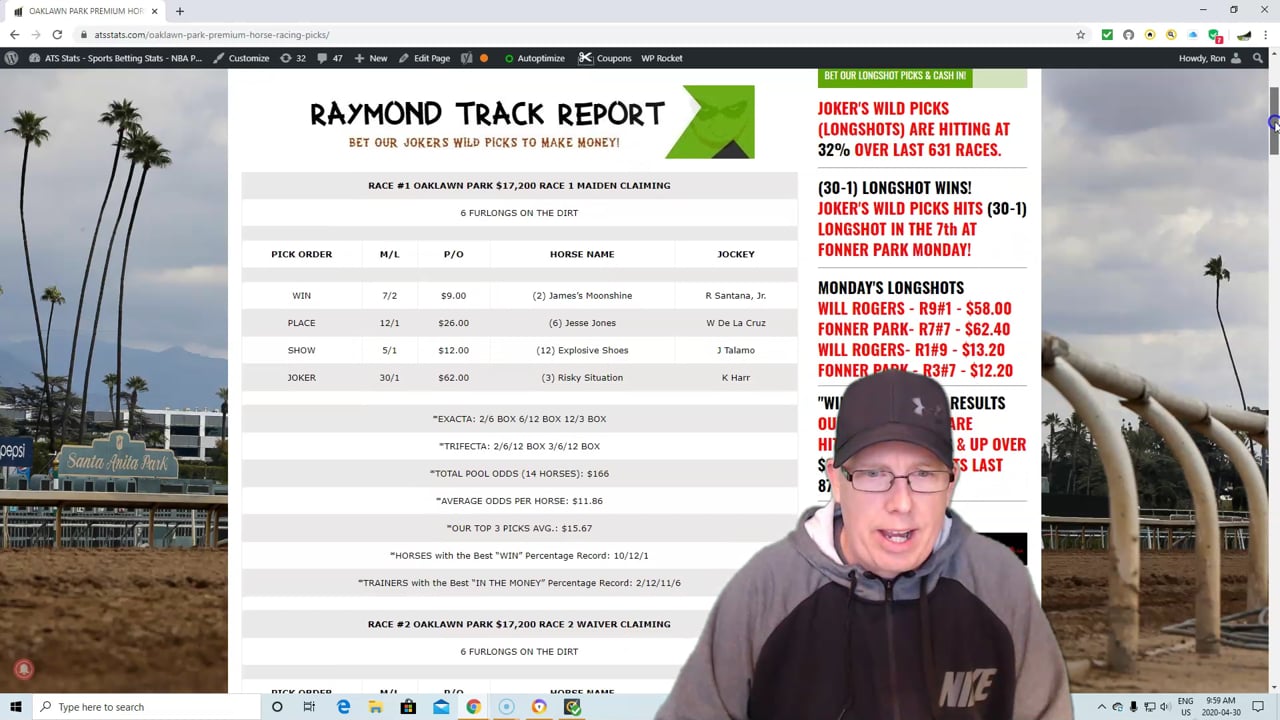This screenshot has width=1280, height=720.
Task: Show hidden system tray icons
Action: pos(1101,707)
